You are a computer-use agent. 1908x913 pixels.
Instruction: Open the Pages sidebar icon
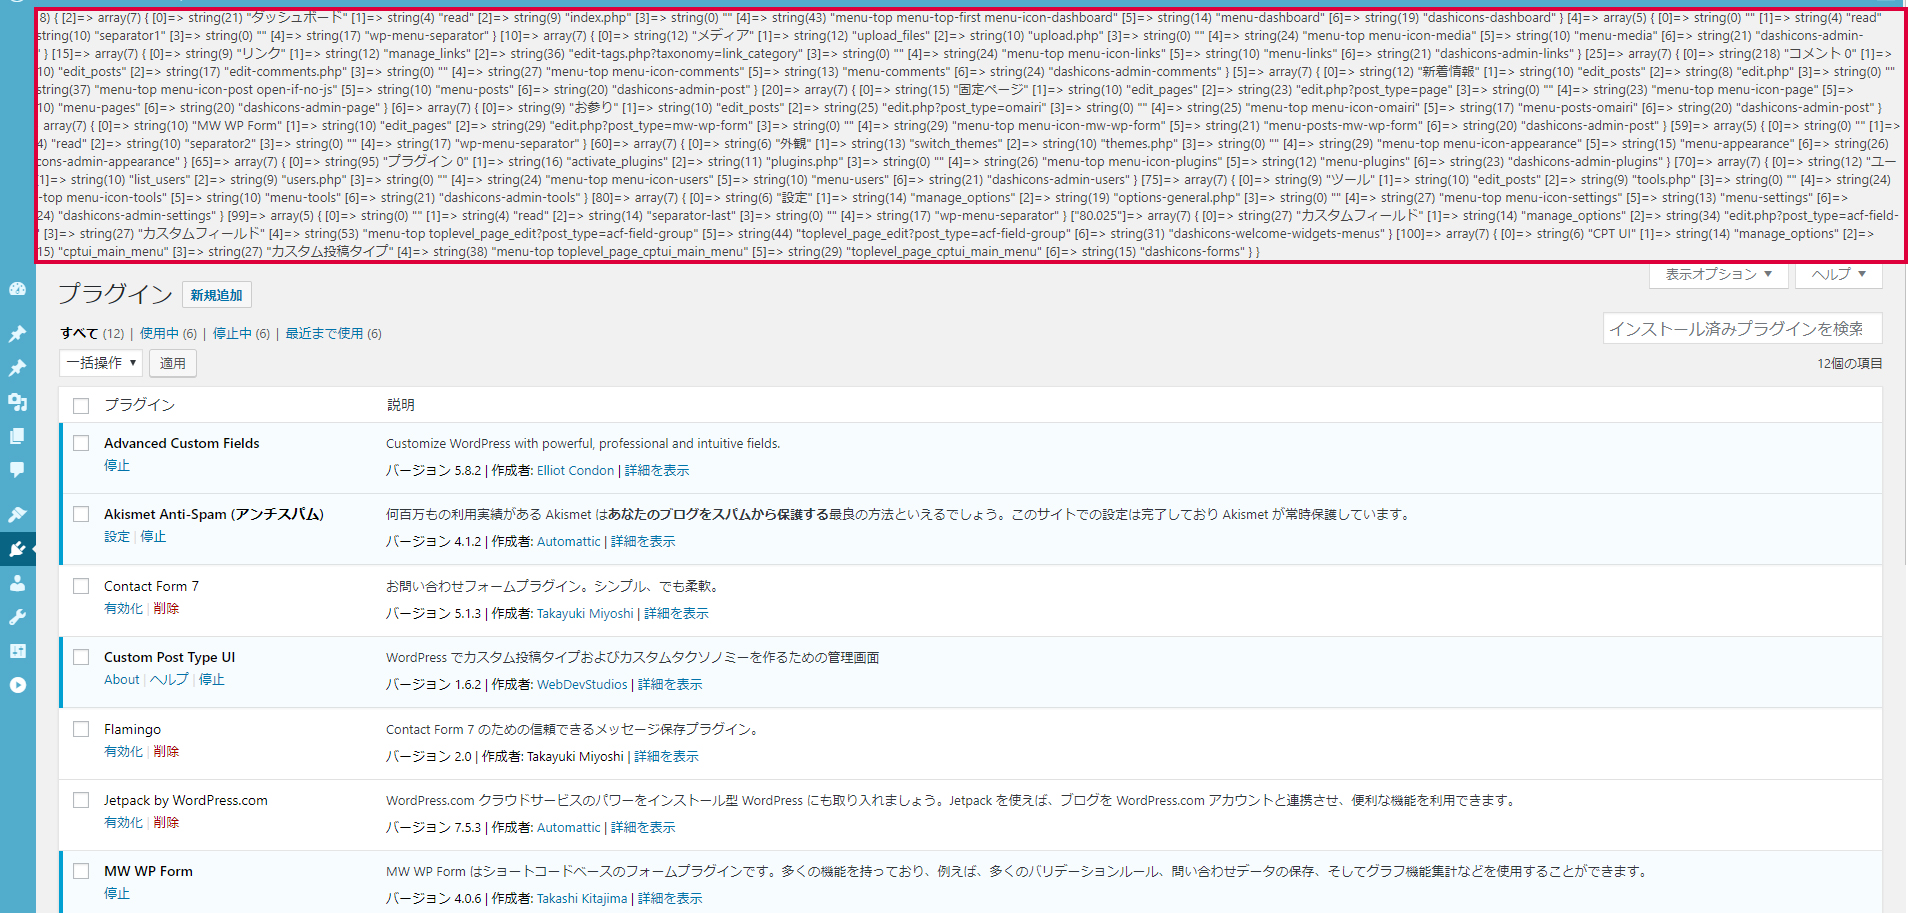[17, 436]
